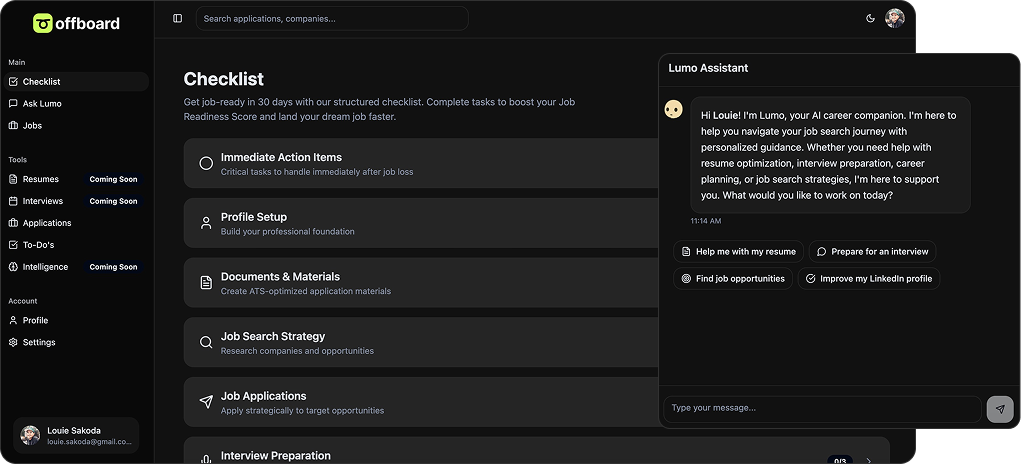This screenshot has width=1021, height=464.
Task: Go to Jobs page in sidebar
Action: coord(32,126)
